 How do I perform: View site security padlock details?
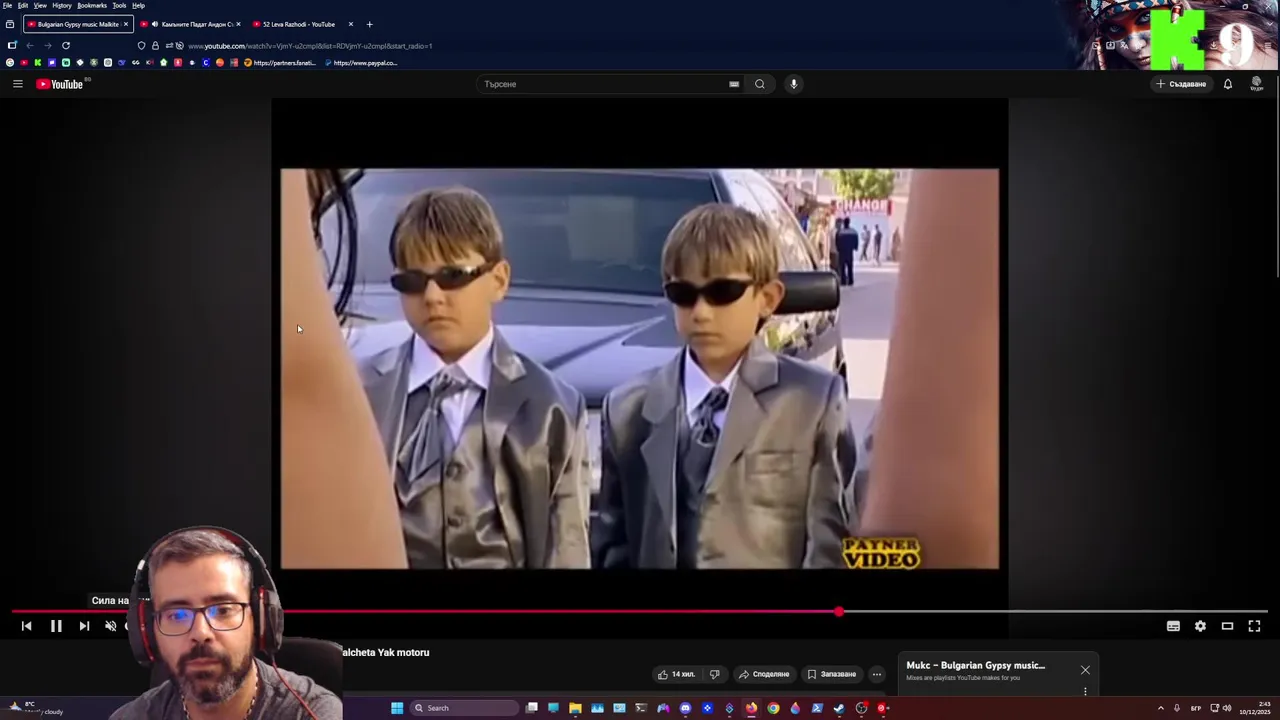tap(155, 46)
